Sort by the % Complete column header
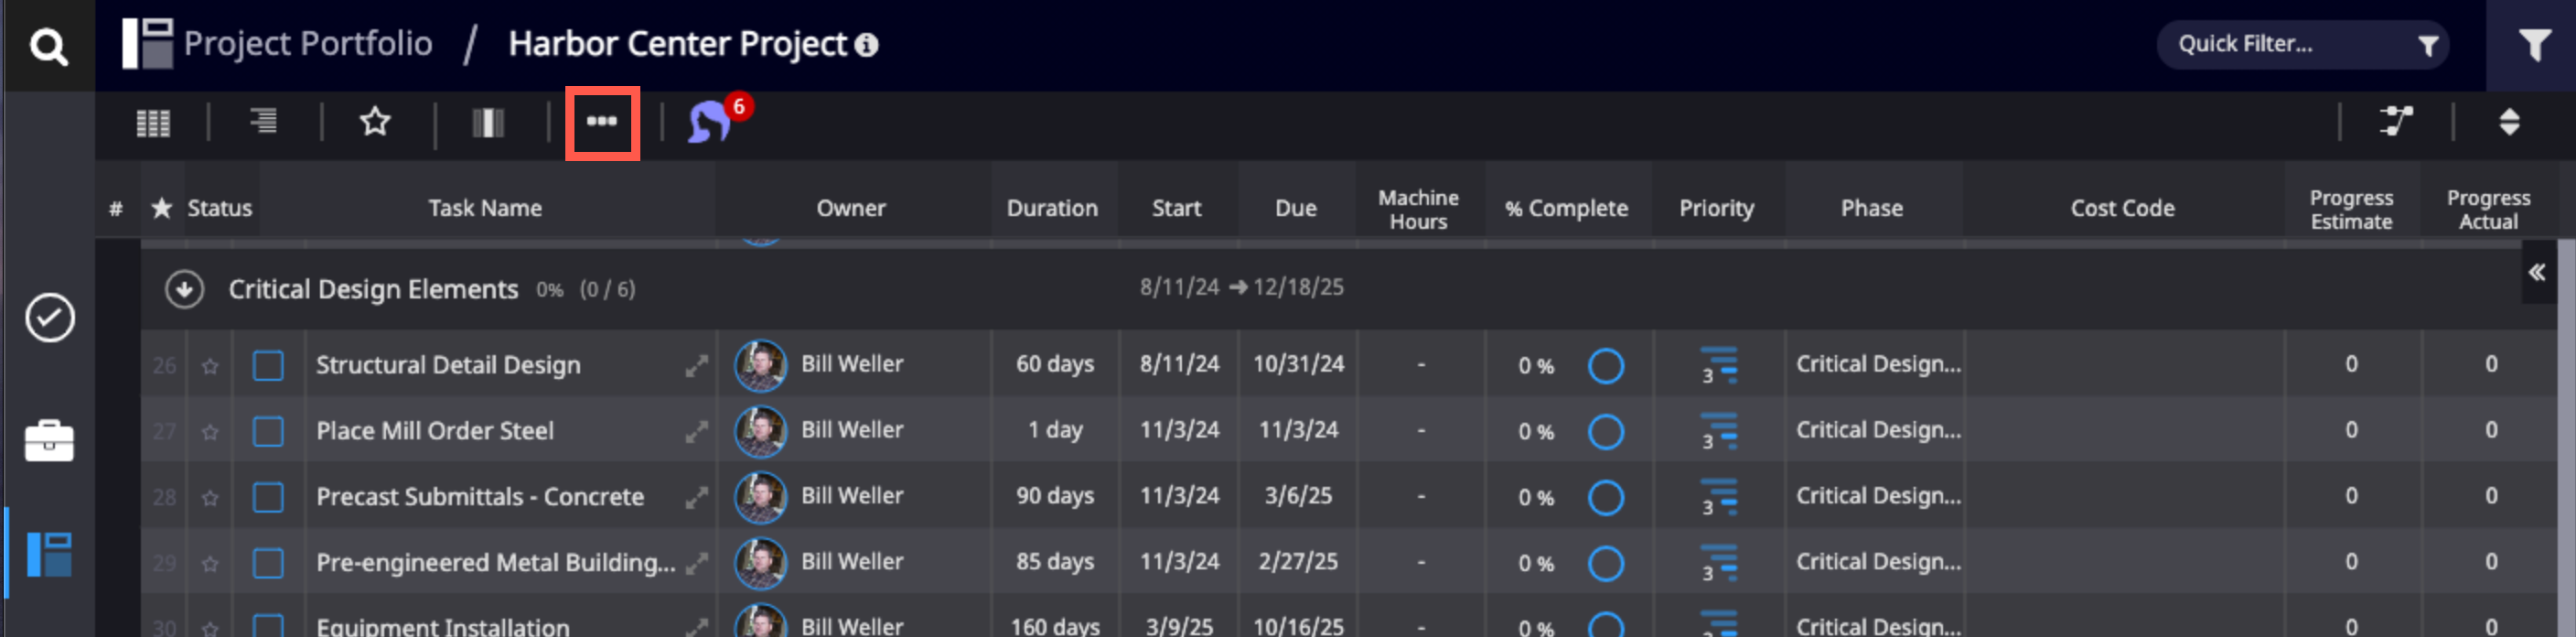This screenshot has width=2576, height=637. pos(1566,208)
